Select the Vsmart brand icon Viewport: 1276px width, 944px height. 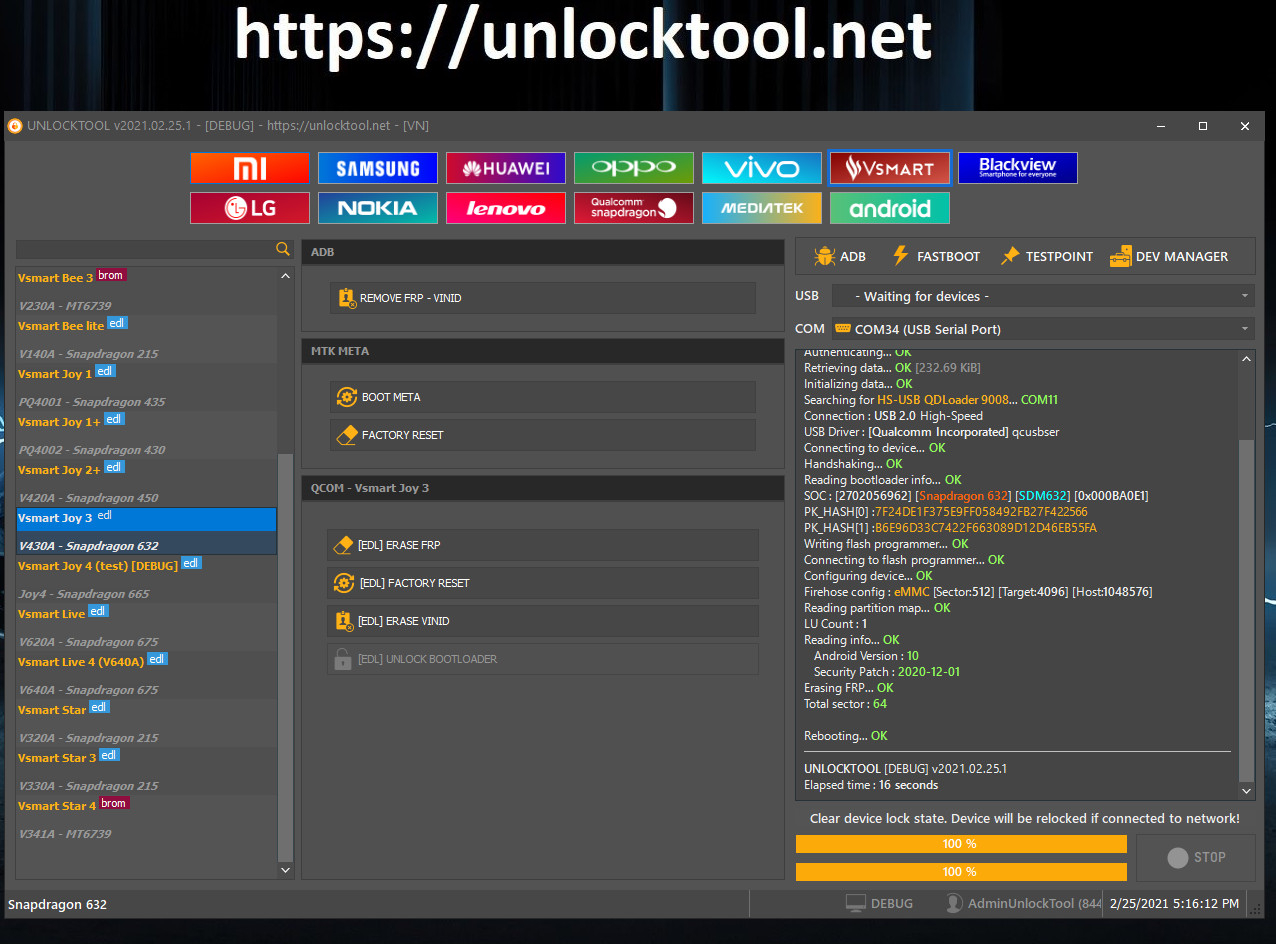pyautogui.click(x=890, y=168)
